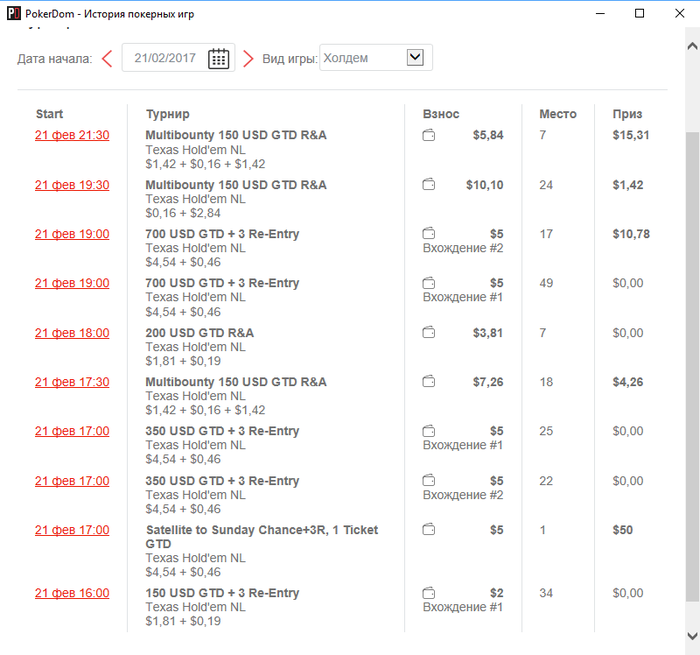Image resolution: width=700 pixels, height=655 pixels.
Task: Click wallet icon in the $7,26 row
Action: [x=429, y=381]
